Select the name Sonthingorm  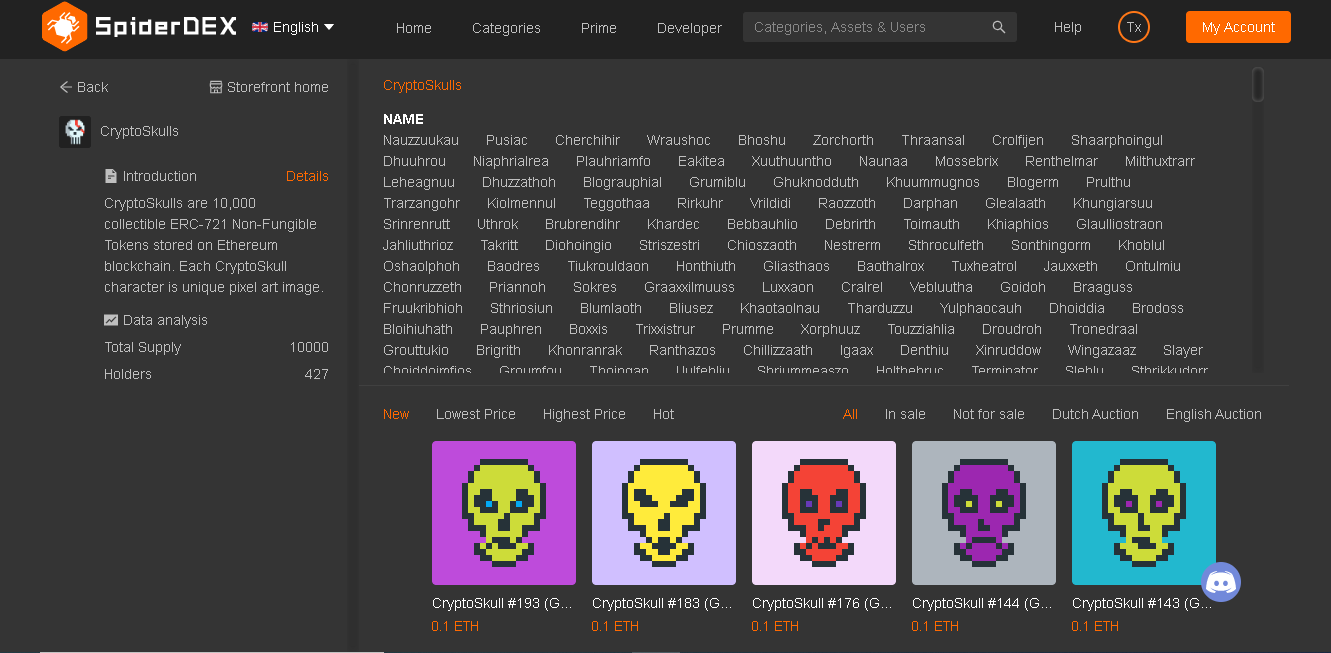pos(1051,245)
